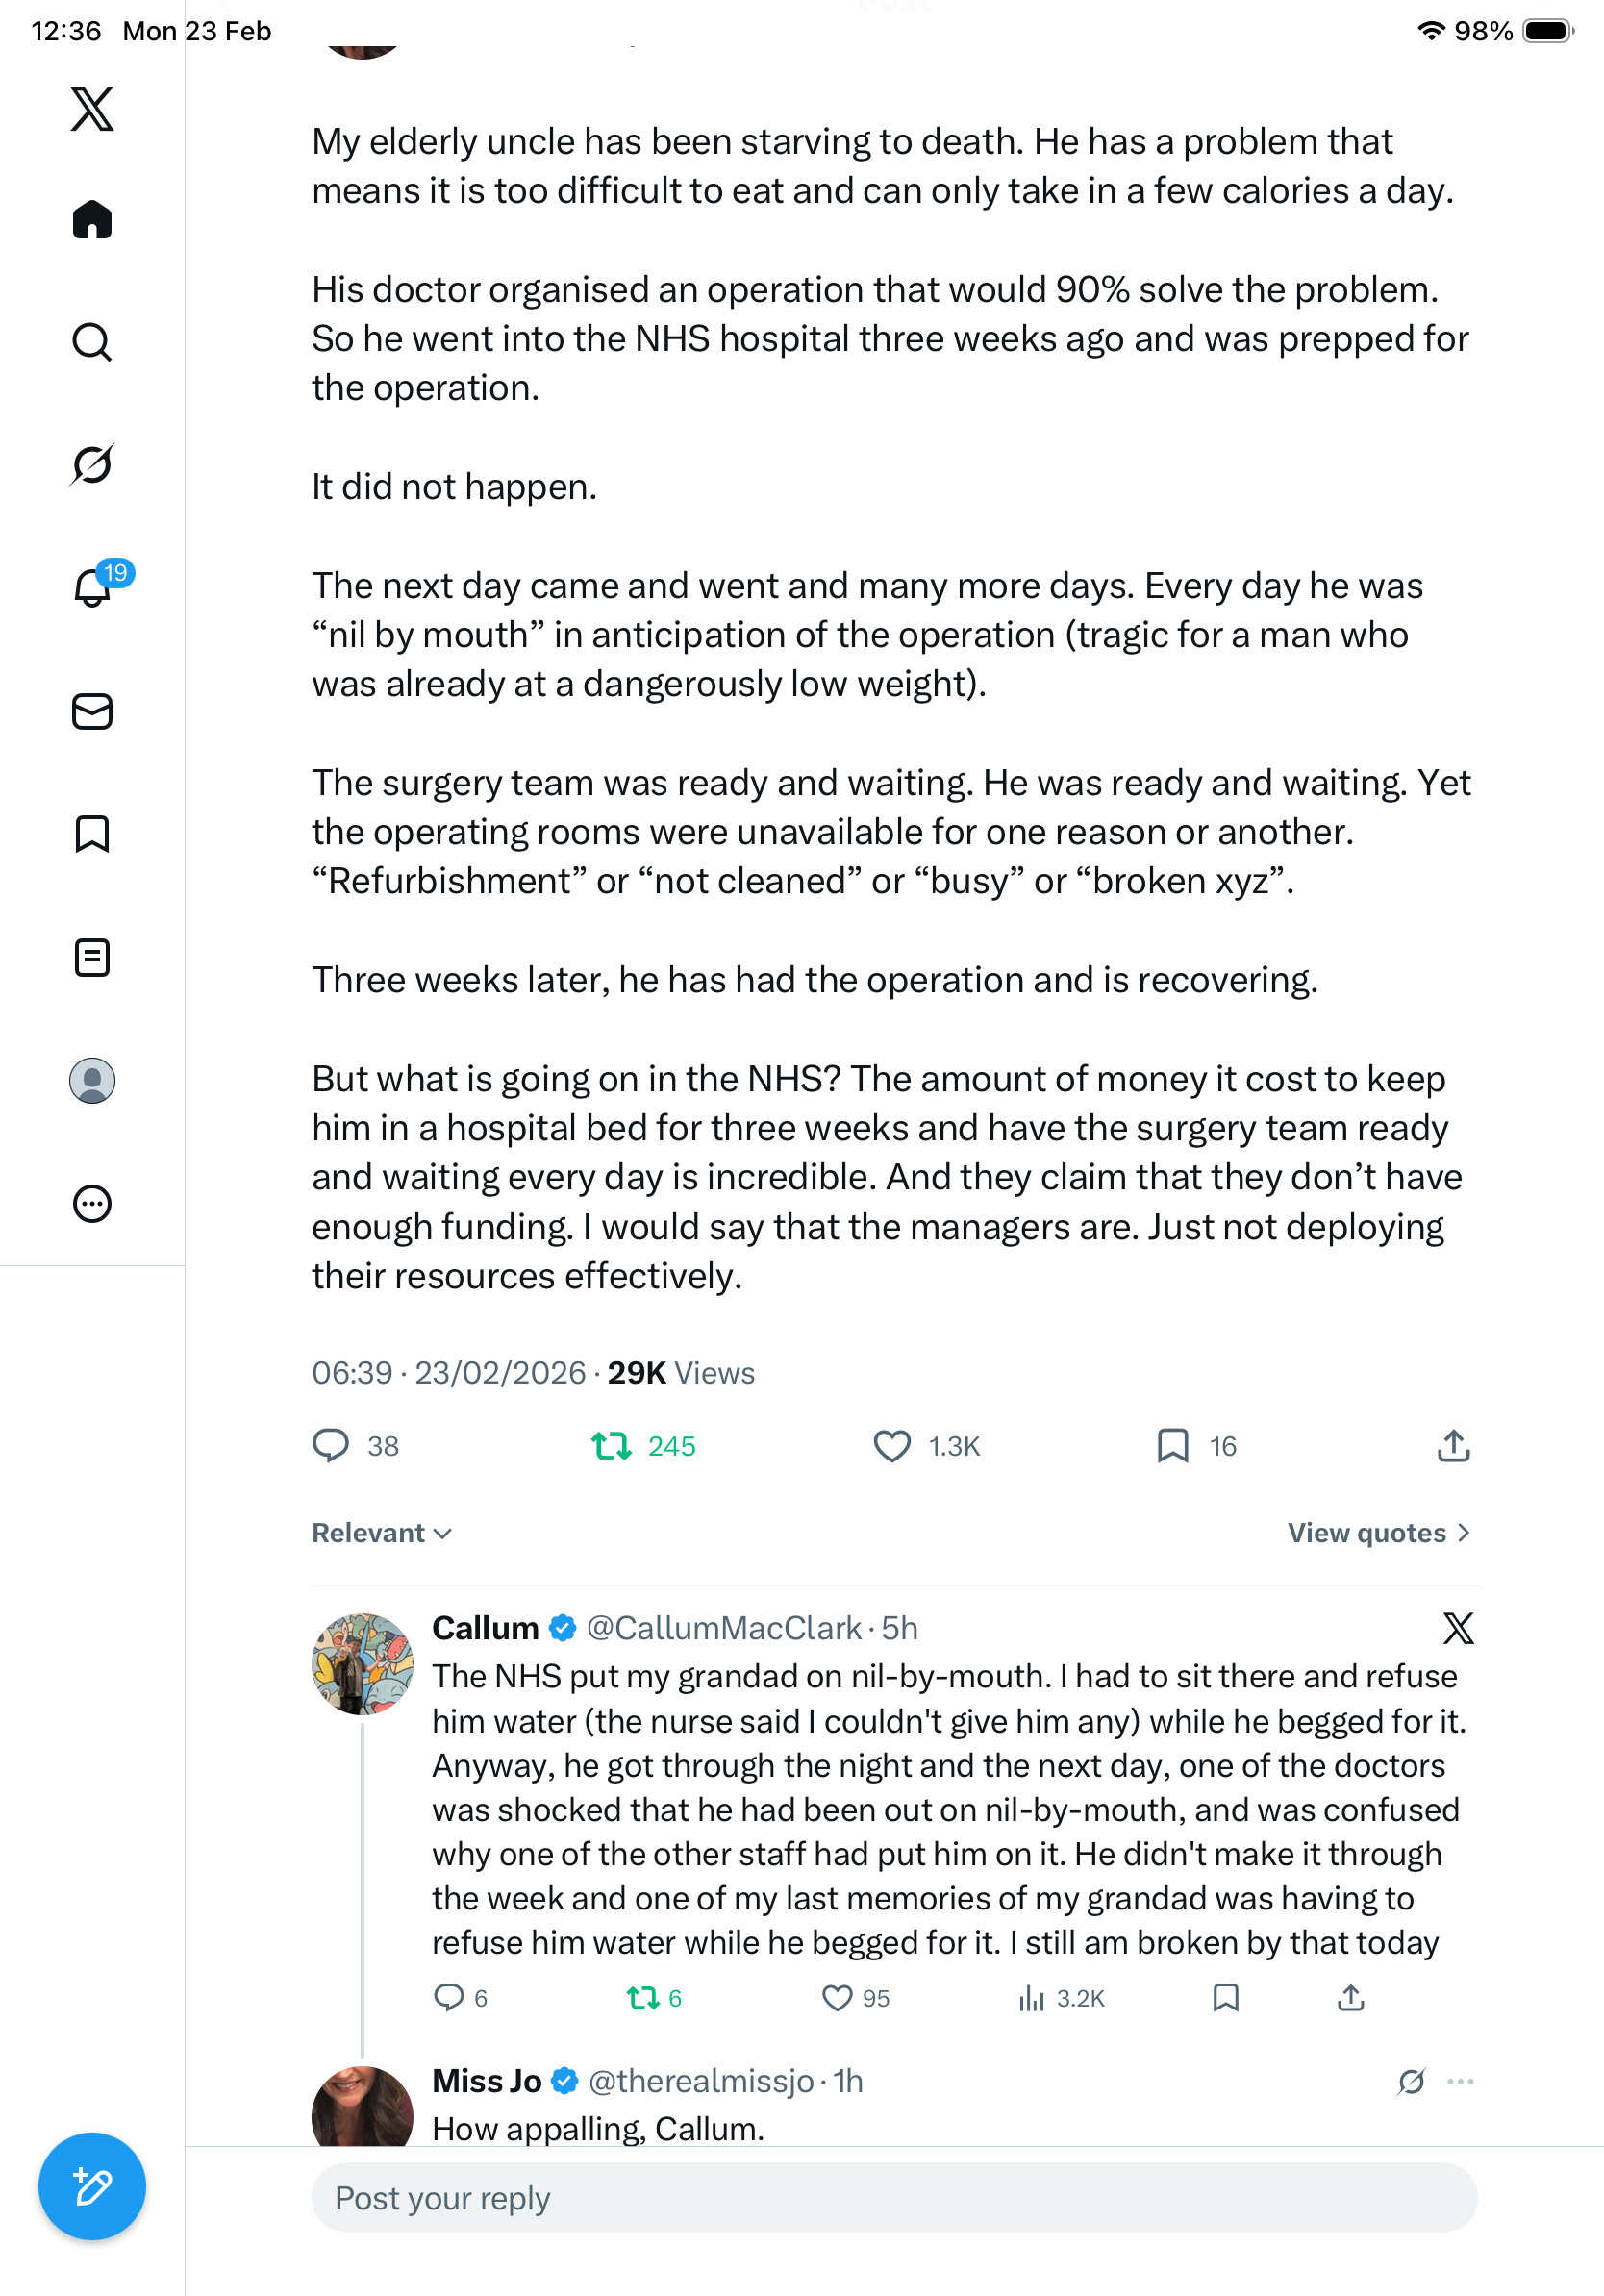
Task: Open Bookmarks in the sidebar
Action: pyautogui.click(x=92, y=834)
